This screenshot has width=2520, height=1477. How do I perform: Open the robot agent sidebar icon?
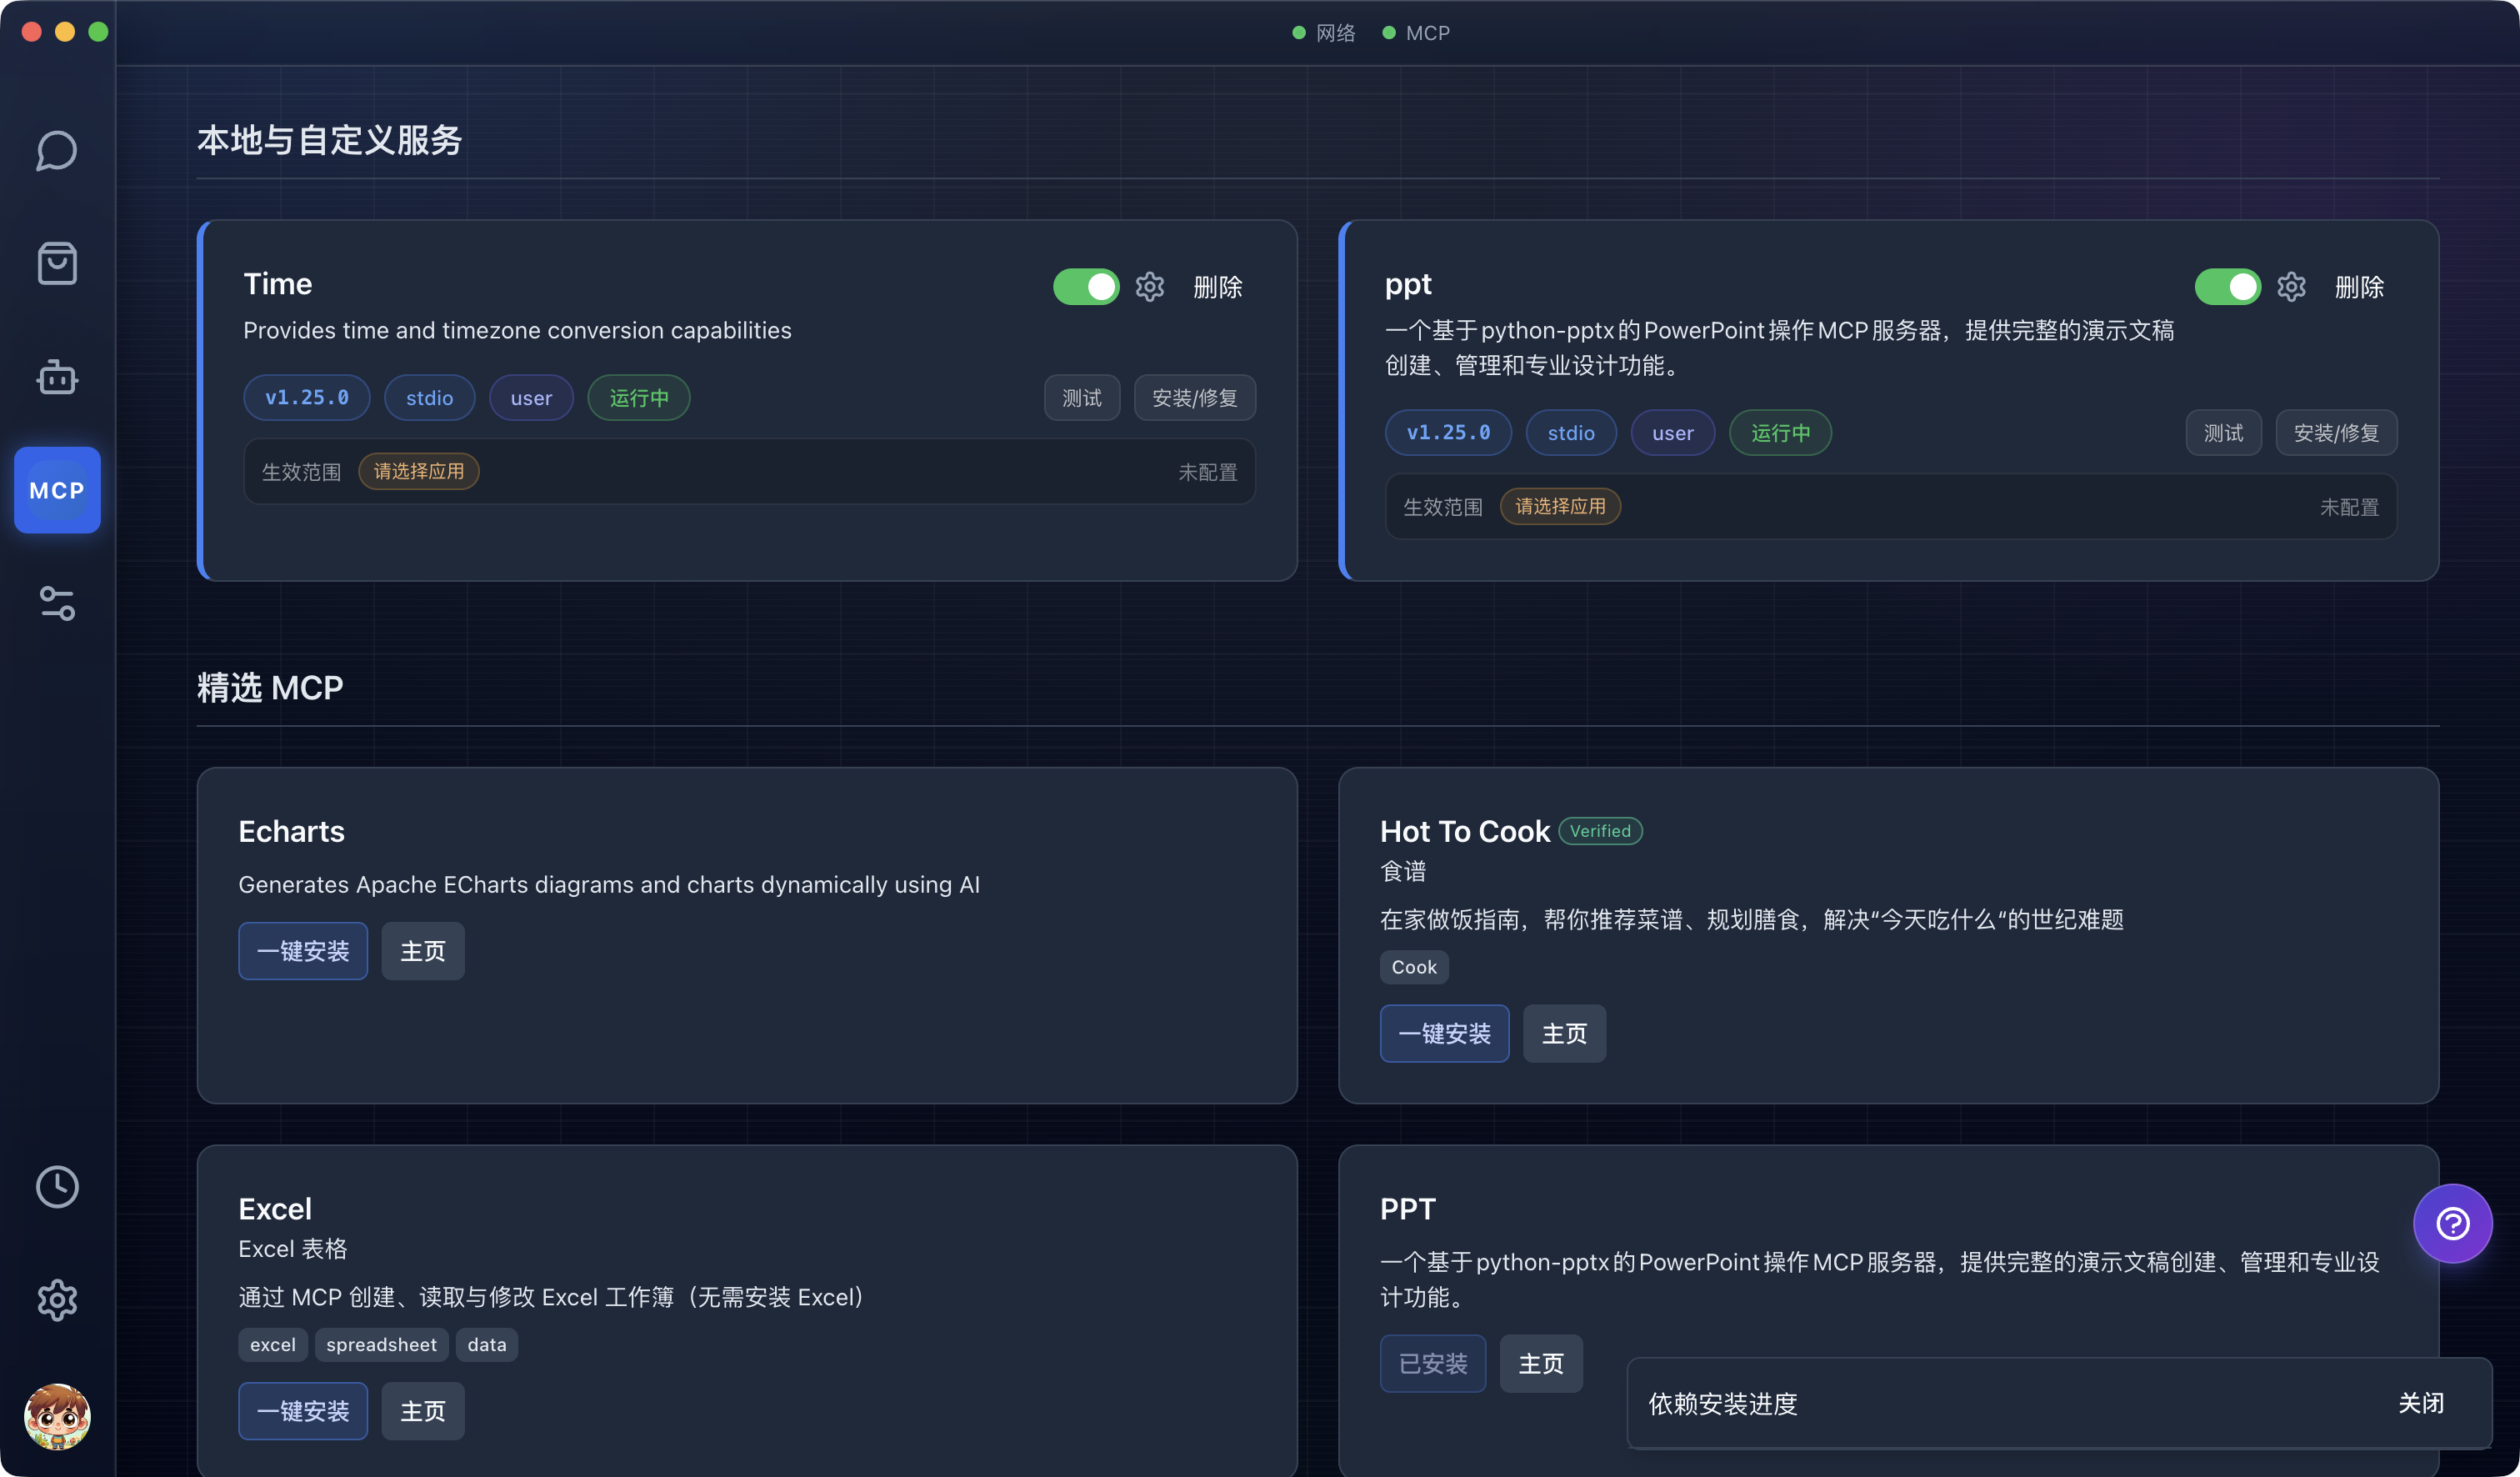pos(57,377)
